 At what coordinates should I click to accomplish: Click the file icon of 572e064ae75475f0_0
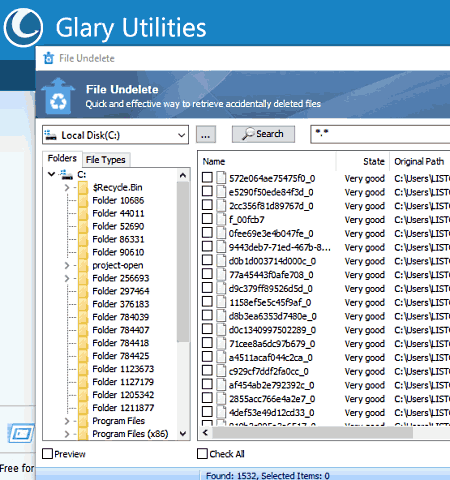point(221,178)
